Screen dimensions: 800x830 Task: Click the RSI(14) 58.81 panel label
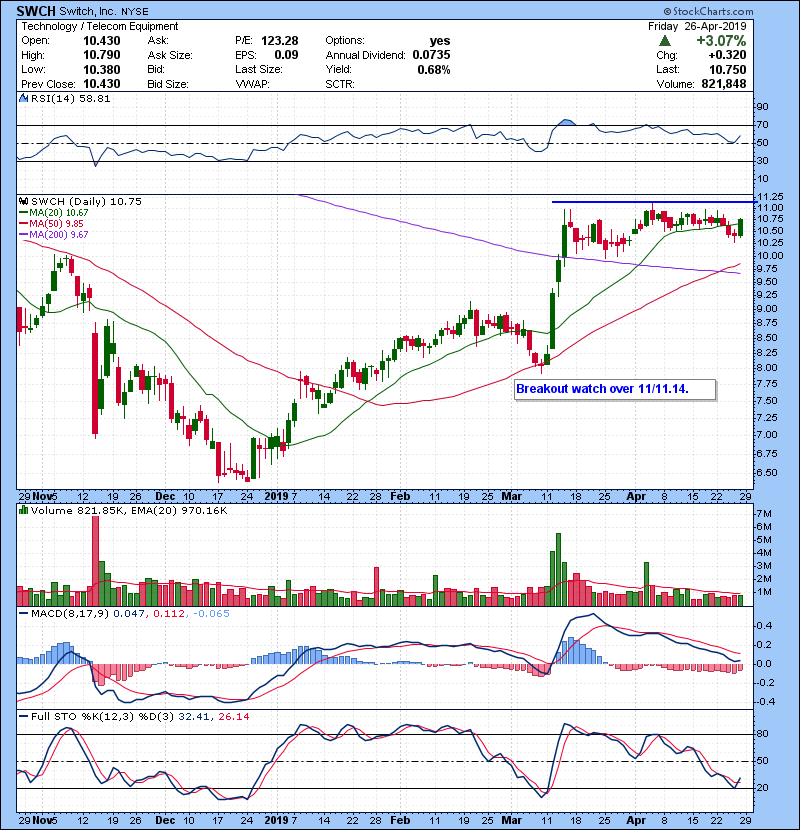pyautogui.click(x=70, y=98)
